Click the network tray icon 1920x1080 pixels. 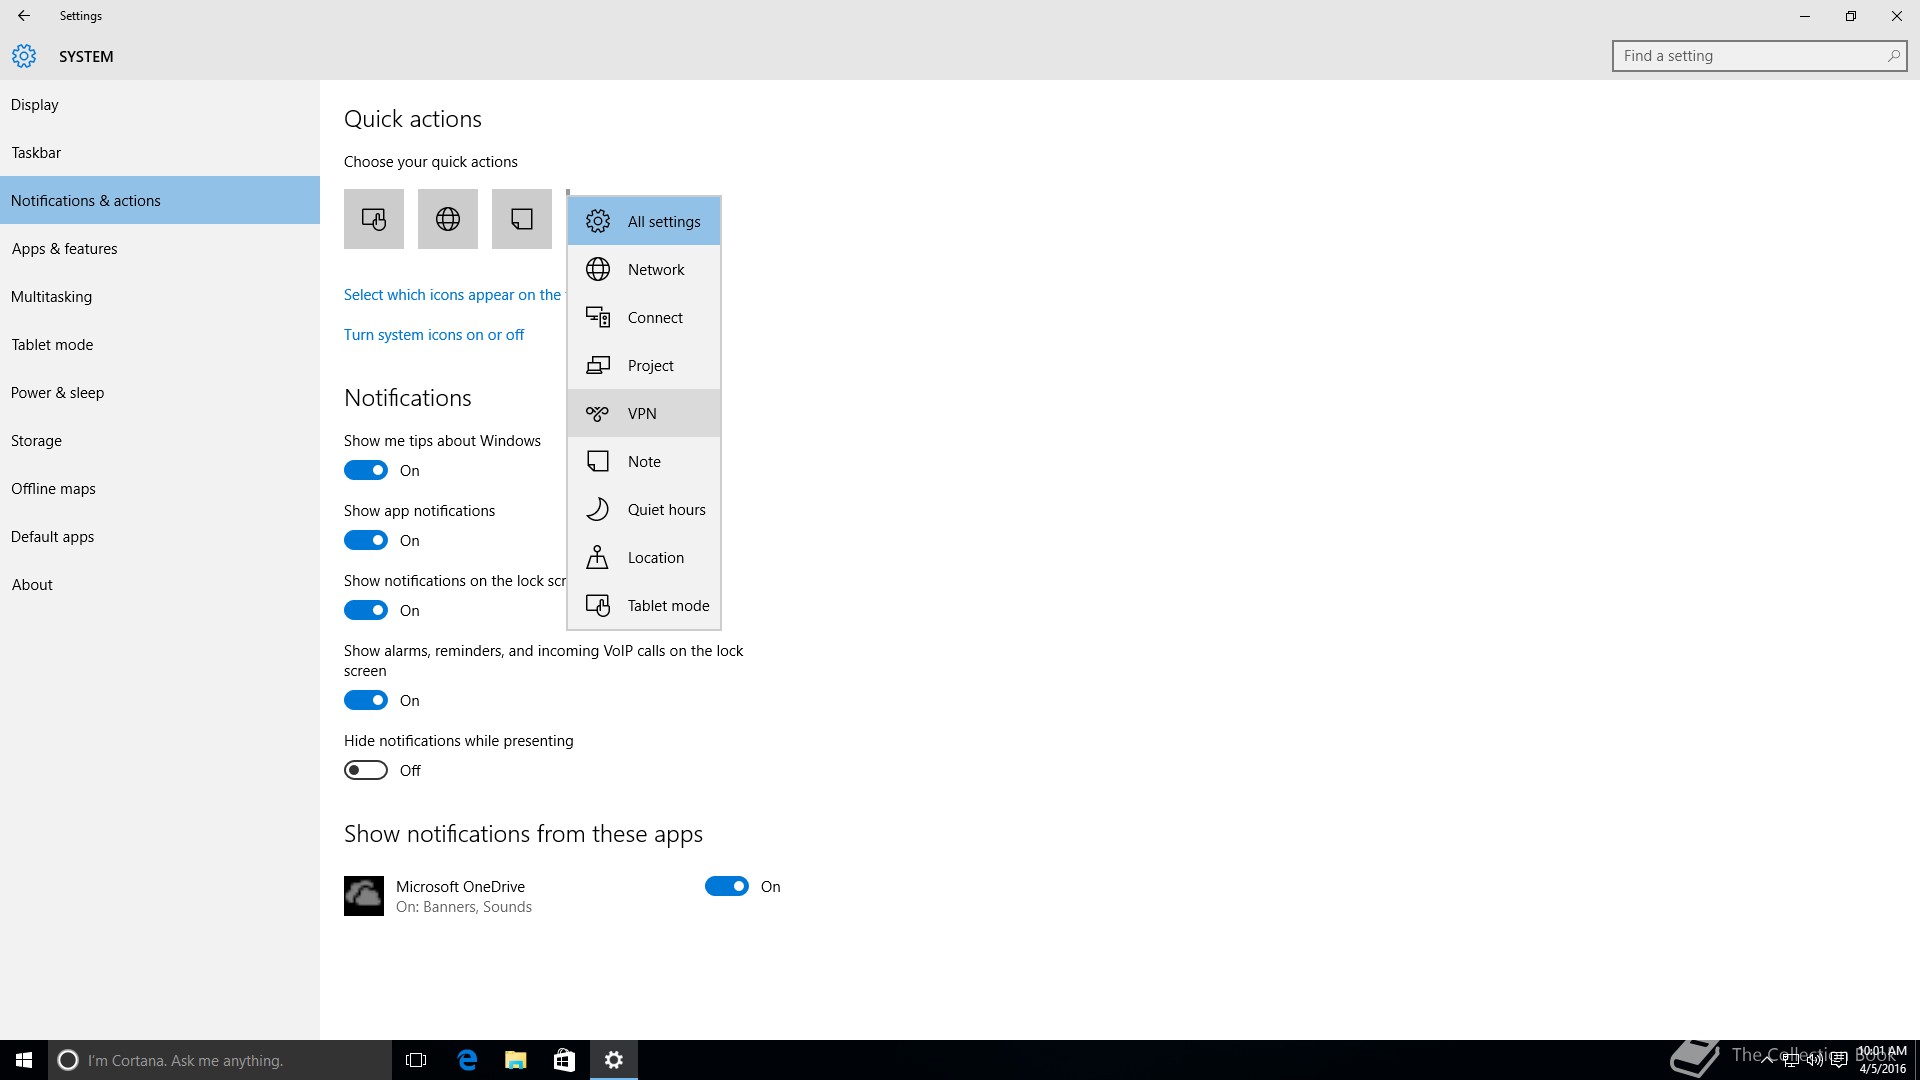coord(1790,1060)
